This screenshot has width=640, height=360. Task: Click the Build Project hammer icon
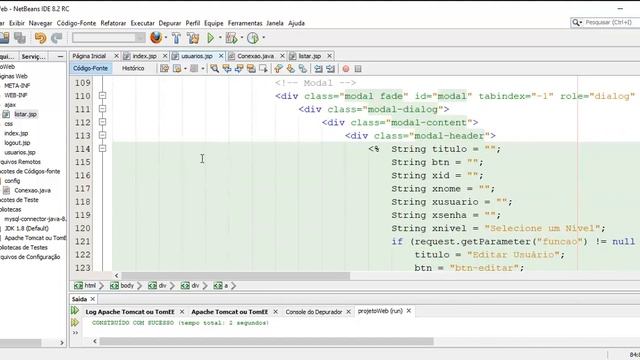point(176,38)
